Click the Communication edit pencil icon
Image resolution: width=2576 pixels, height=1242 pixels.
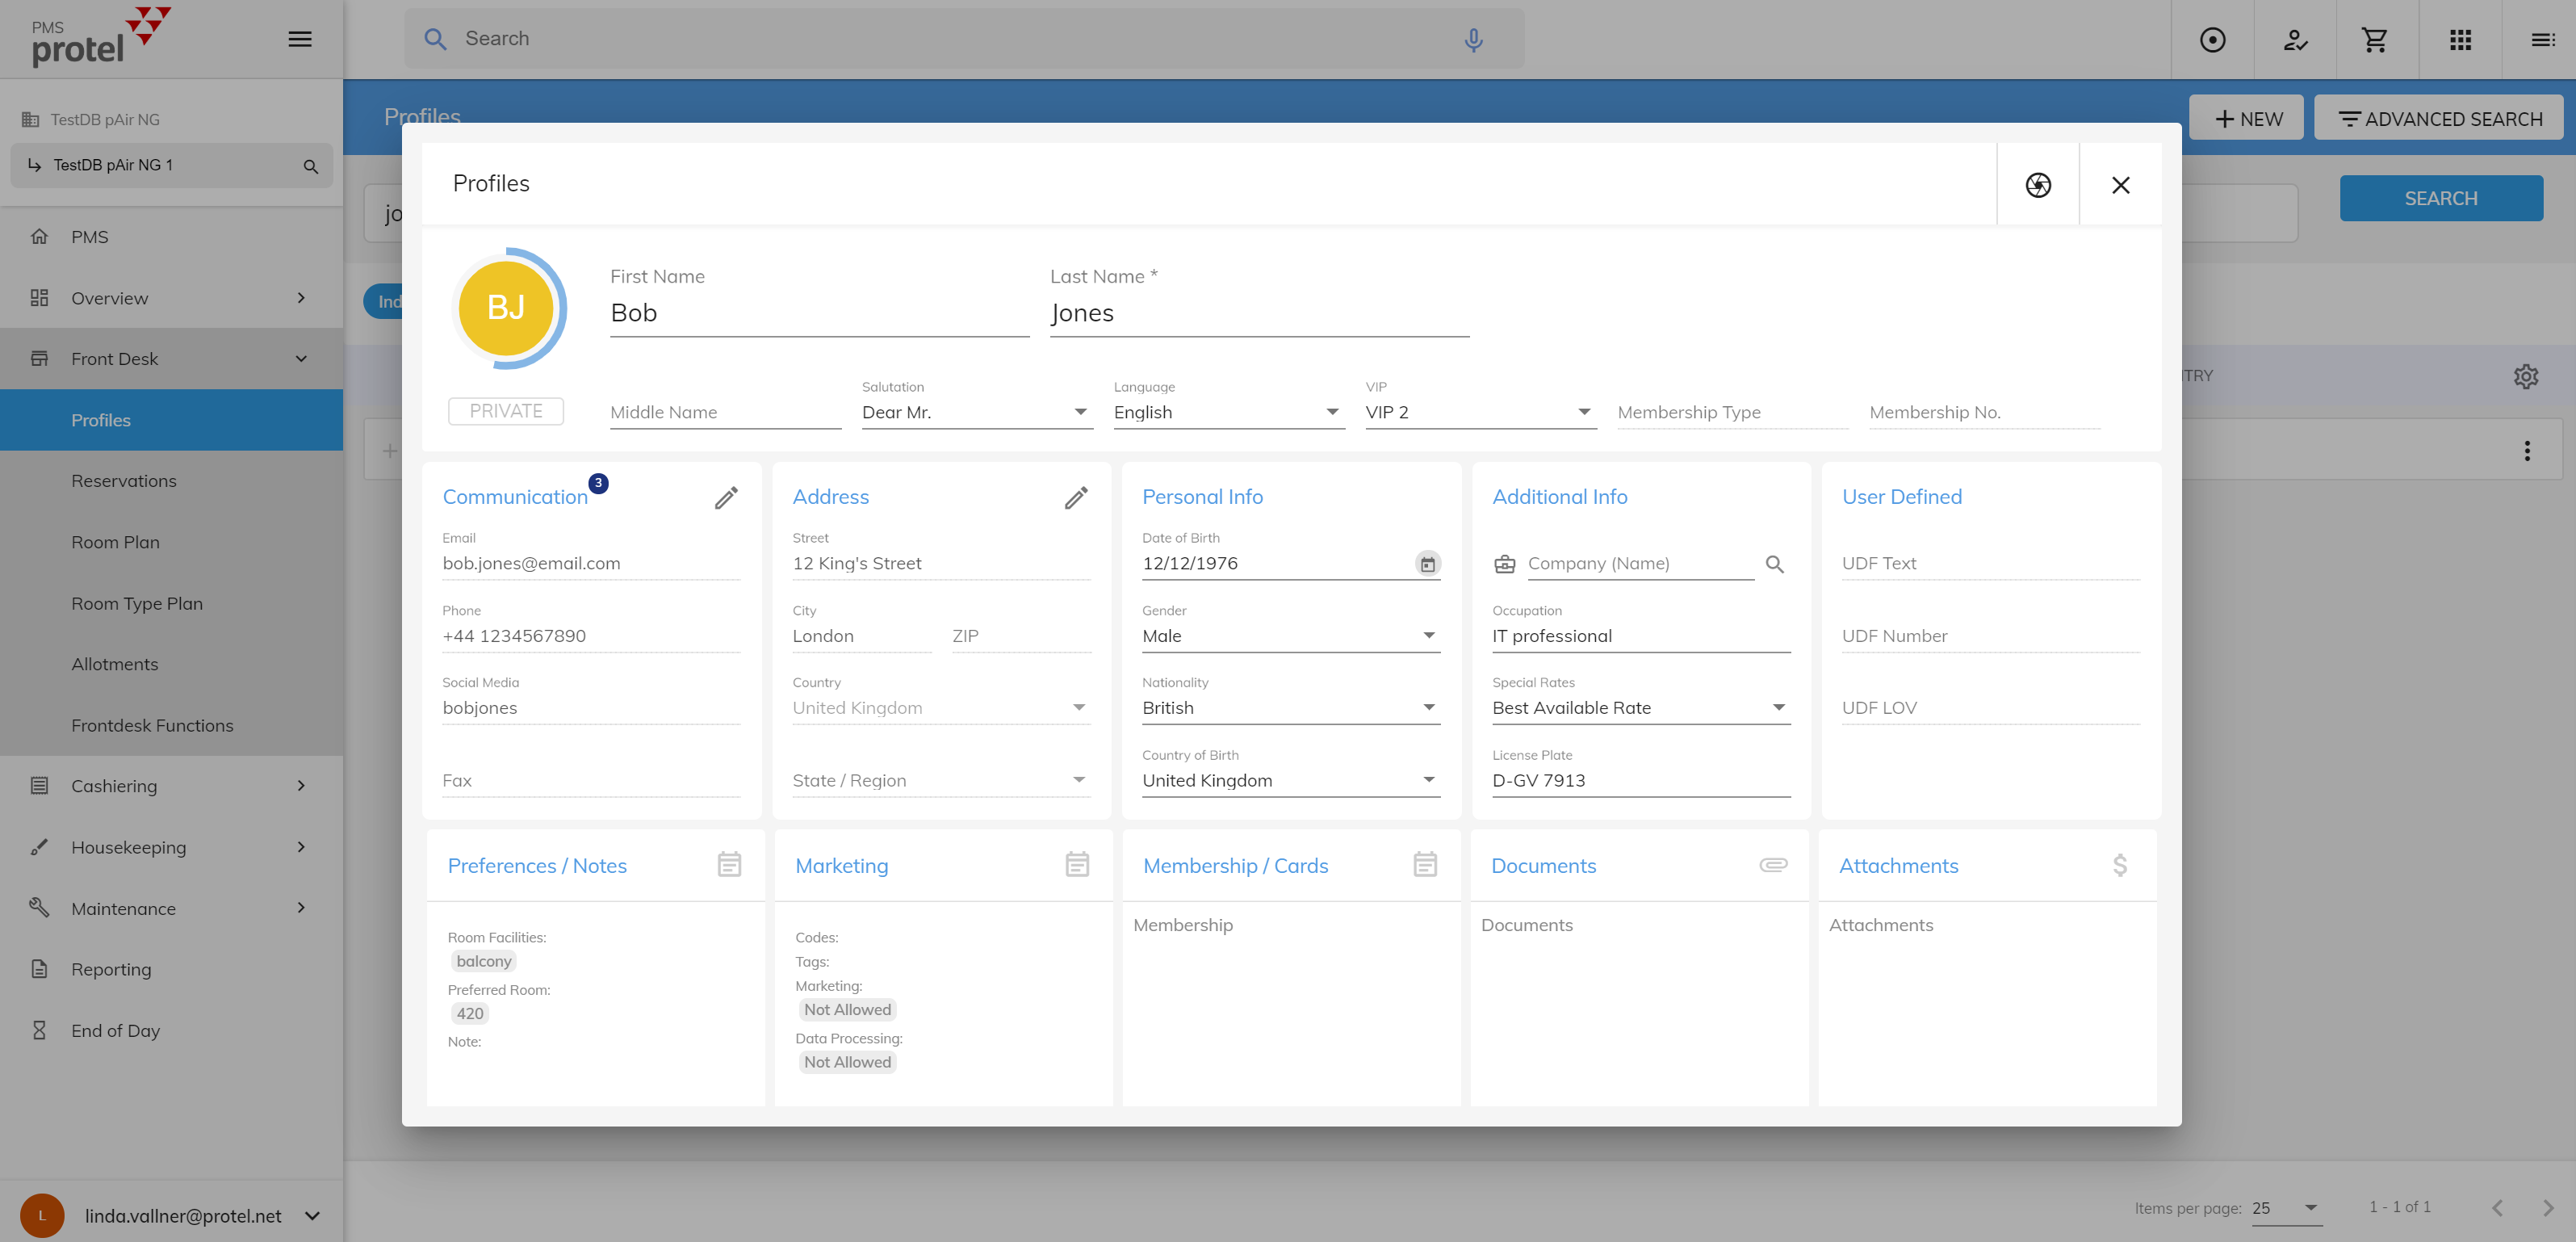[x=726, y=497]
